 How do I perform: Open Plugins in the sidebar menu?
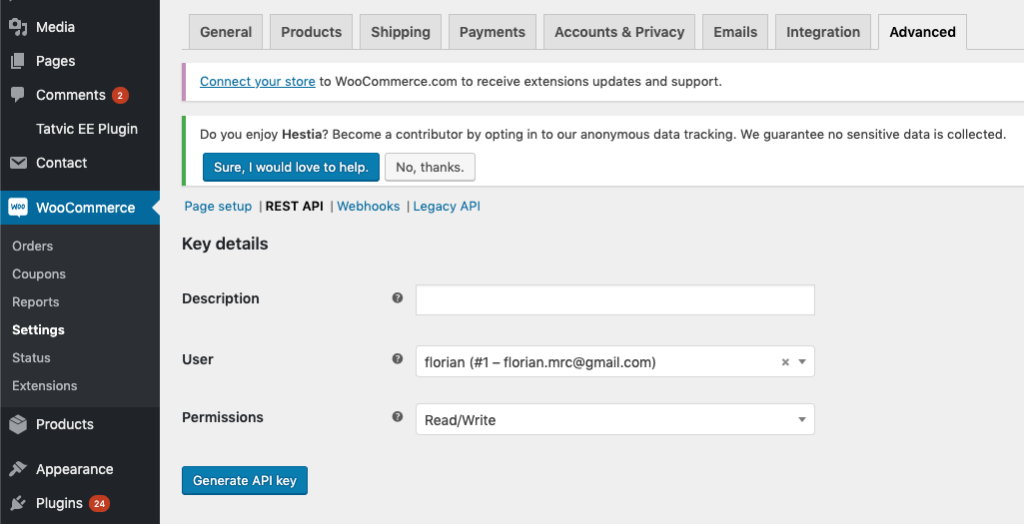[59, 503]
